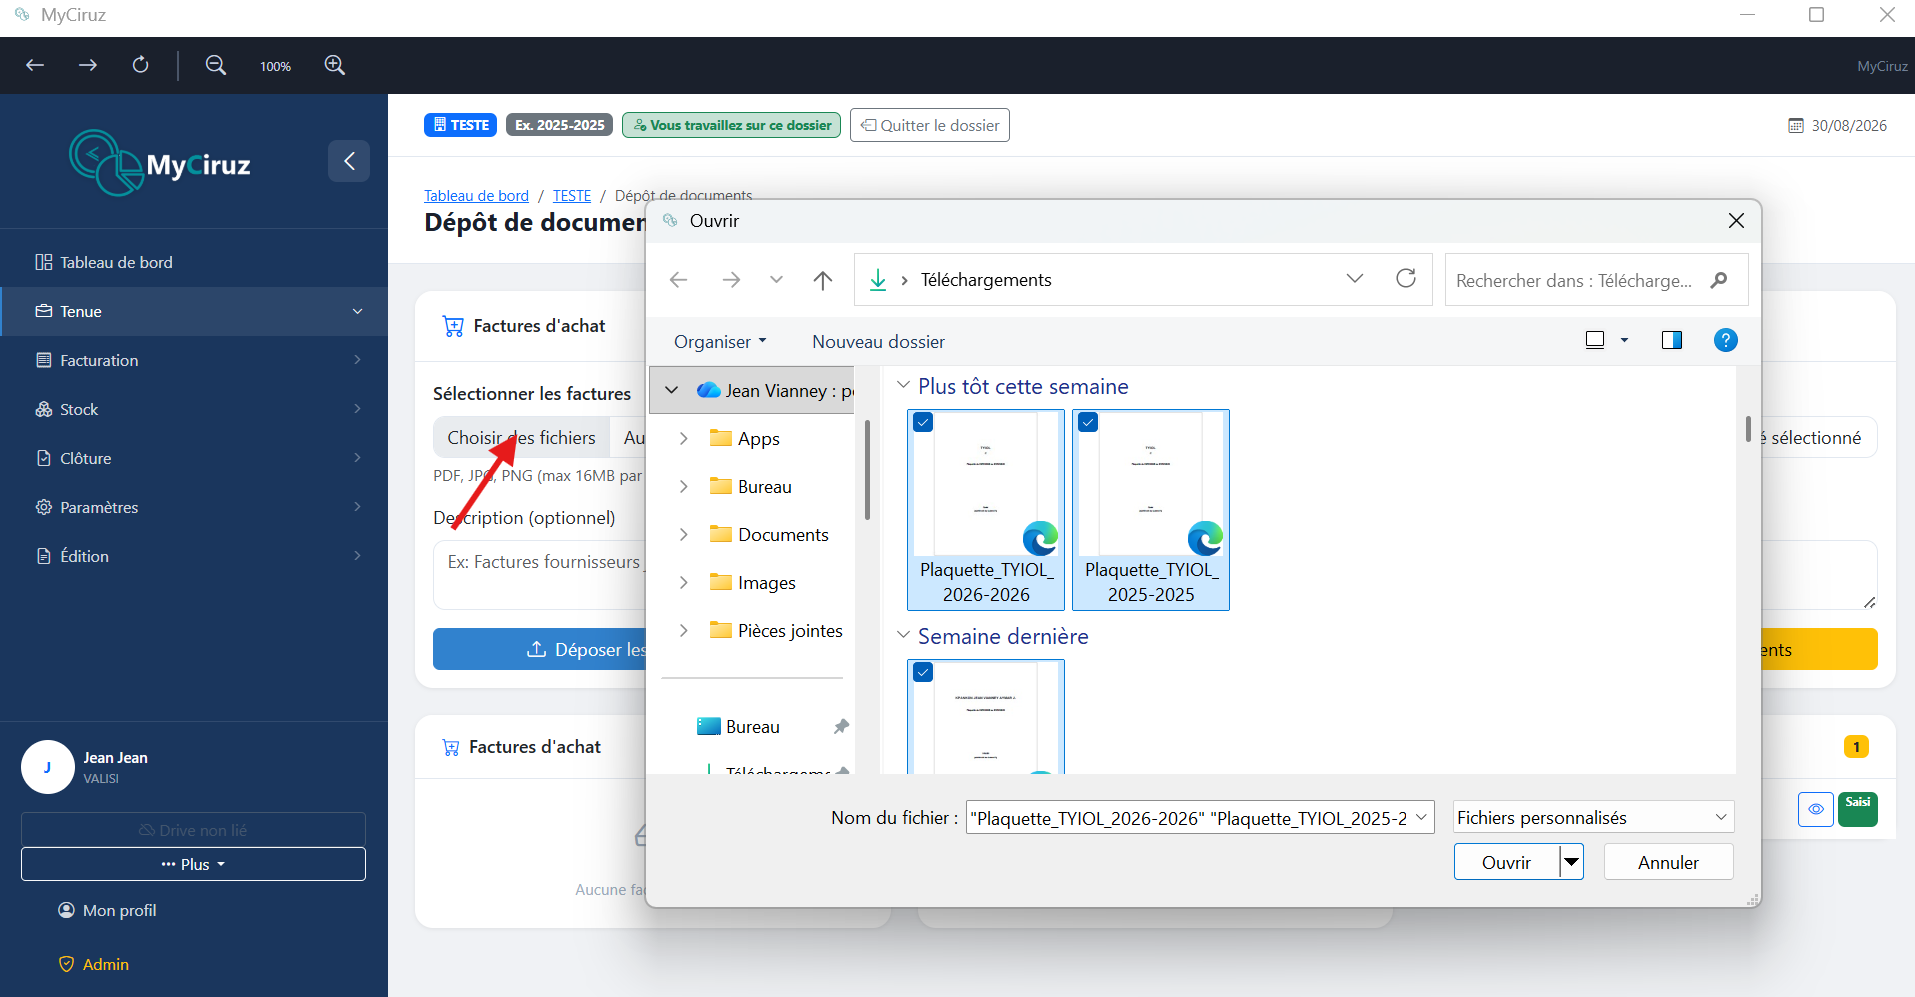Click the forward arrow in the Ouvrir dialog
The width and height of the screenshot is (1915, 997).
[731, 280]
